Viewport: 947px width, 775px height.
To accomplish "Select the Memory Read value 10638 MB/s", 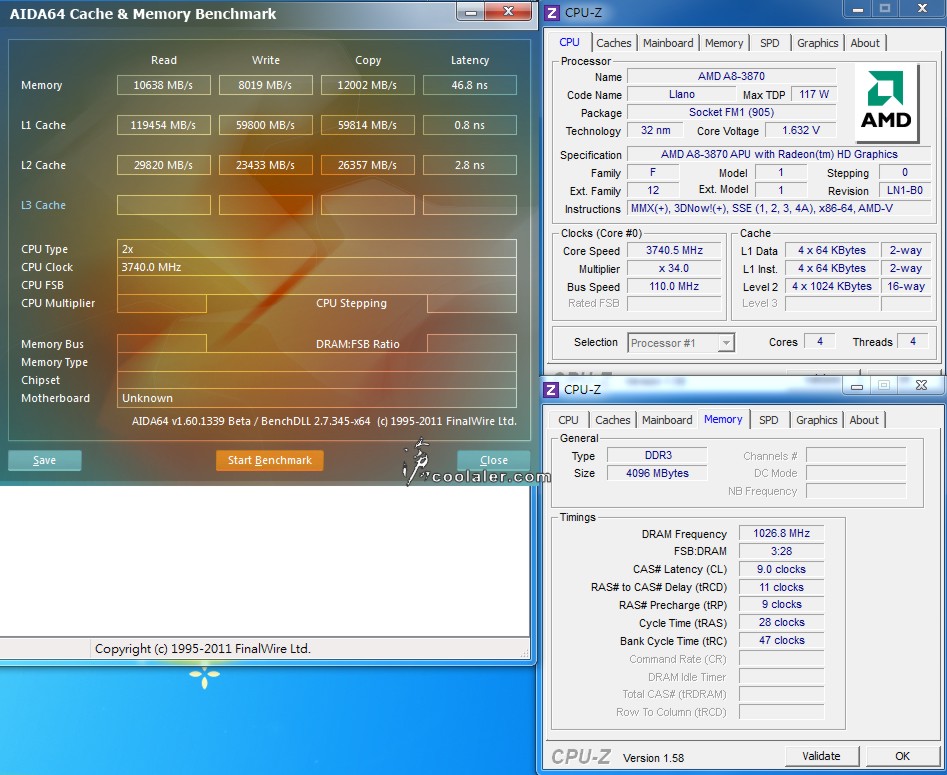I will pyautogui.click(x=164, y=85).
